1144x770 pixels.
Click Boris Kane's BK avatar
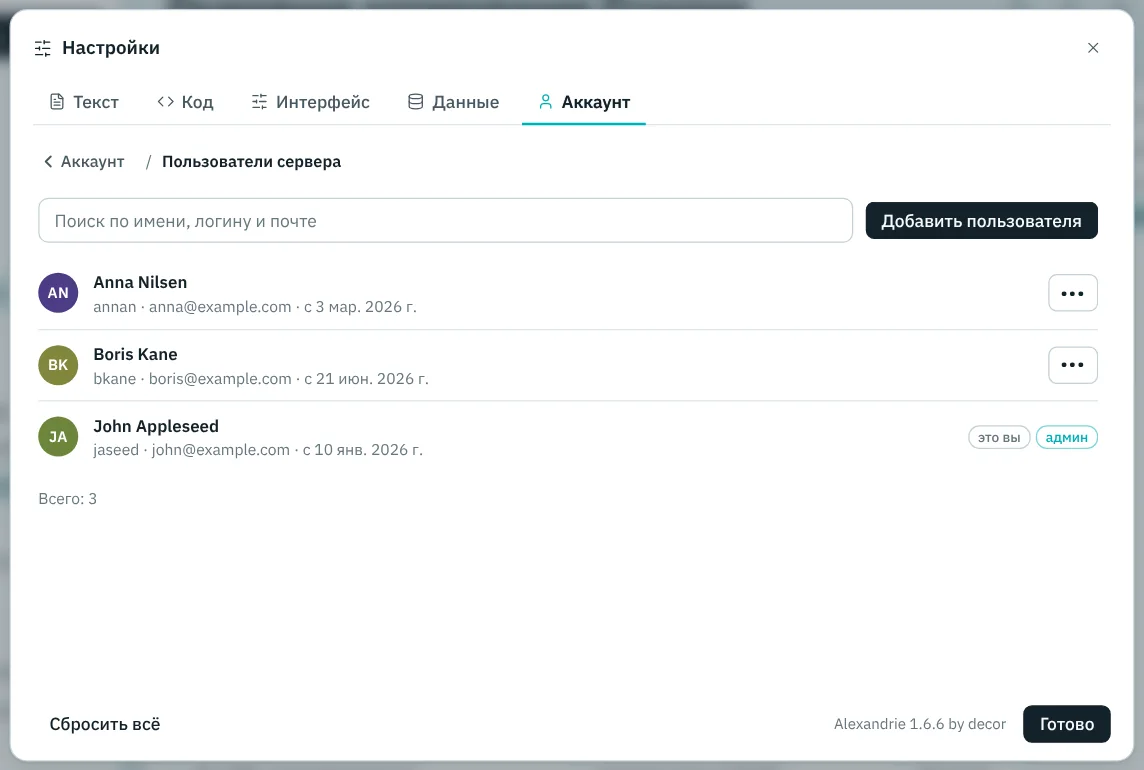point(58,365)
